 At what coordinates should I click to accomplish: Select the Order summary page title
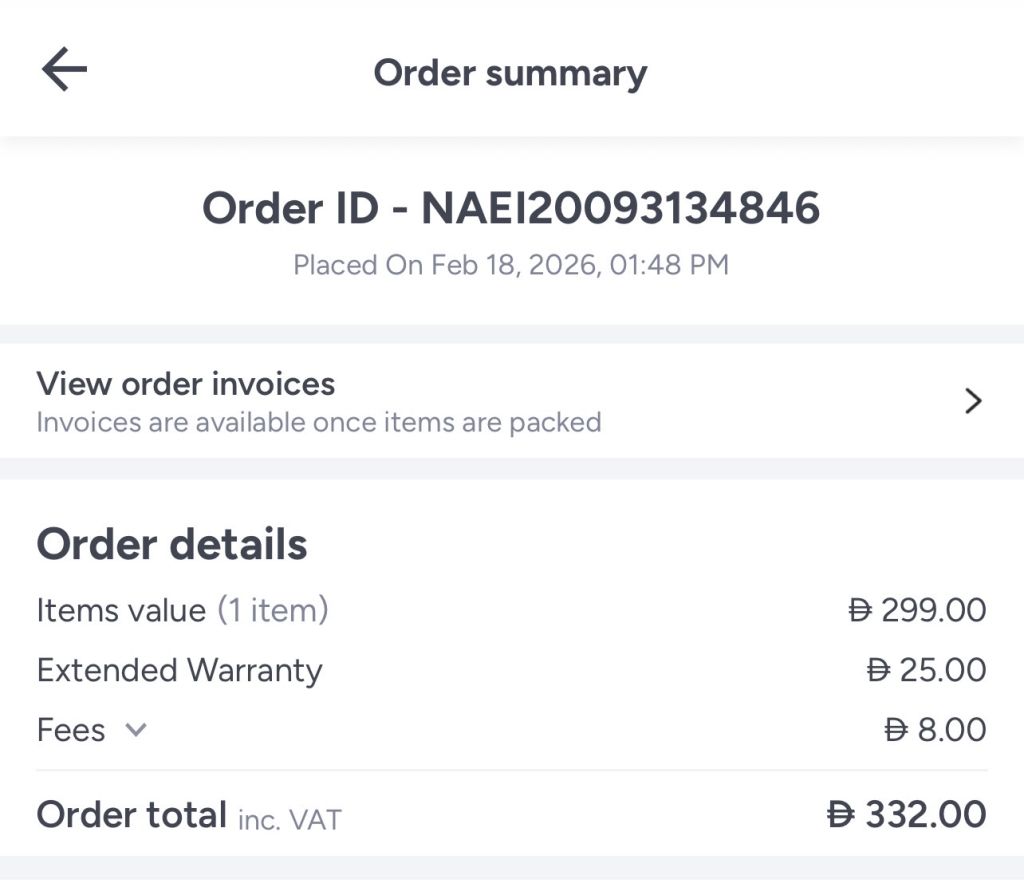click(510, 73)
